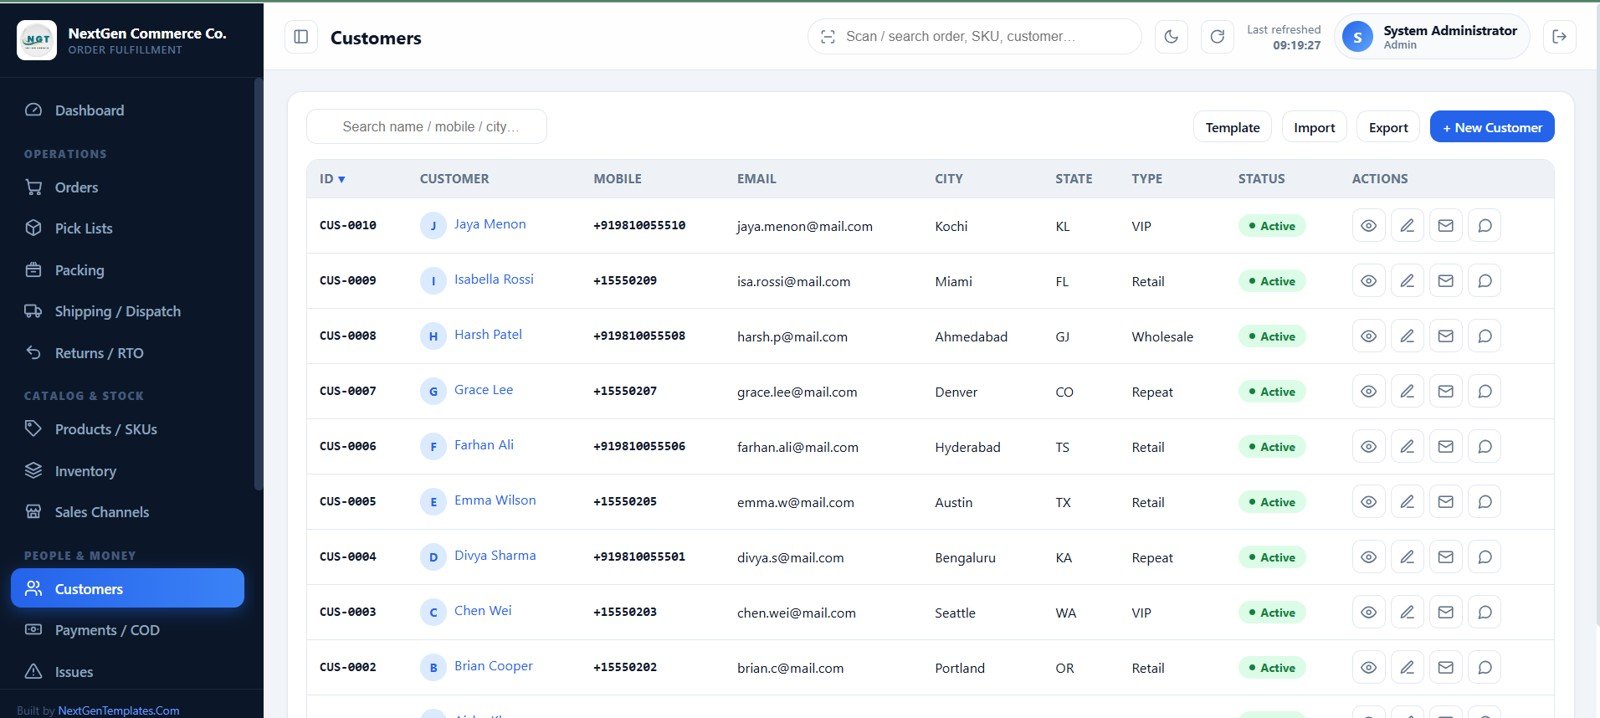
Task: Open Packing in the sidebar
Action: click(127, 270)
